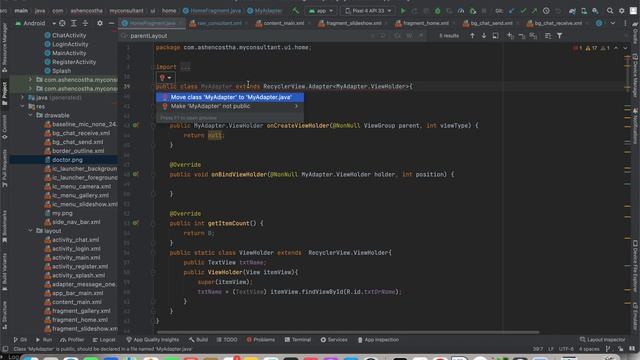Screen dimensions: 640x360
Task: Toggle Commit side panel
Action: 4,127
